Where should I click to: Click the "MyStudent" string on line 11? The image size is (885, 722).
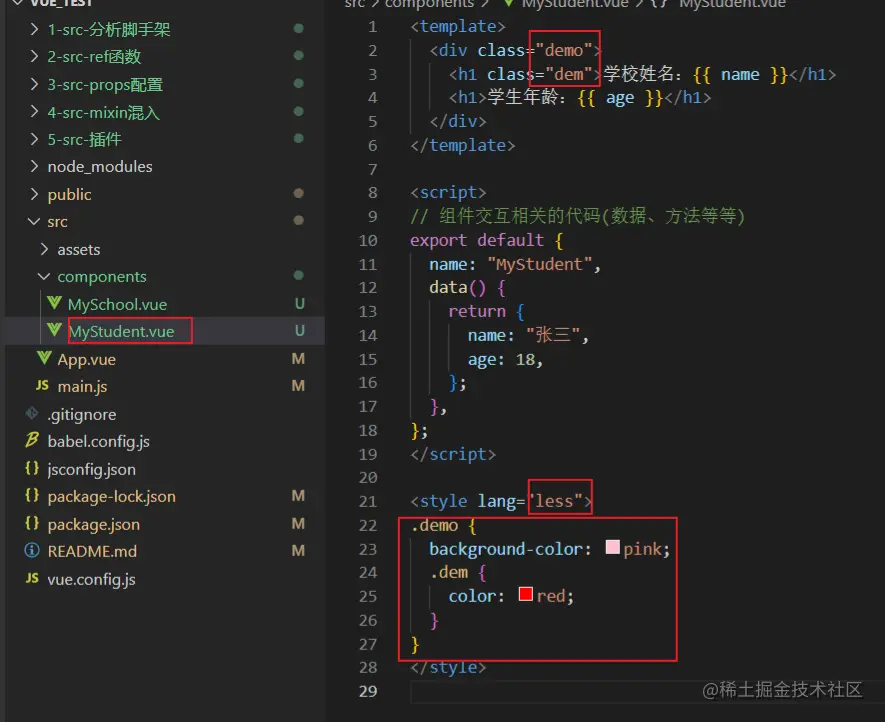pyautogui.click(x=539, y=264)
